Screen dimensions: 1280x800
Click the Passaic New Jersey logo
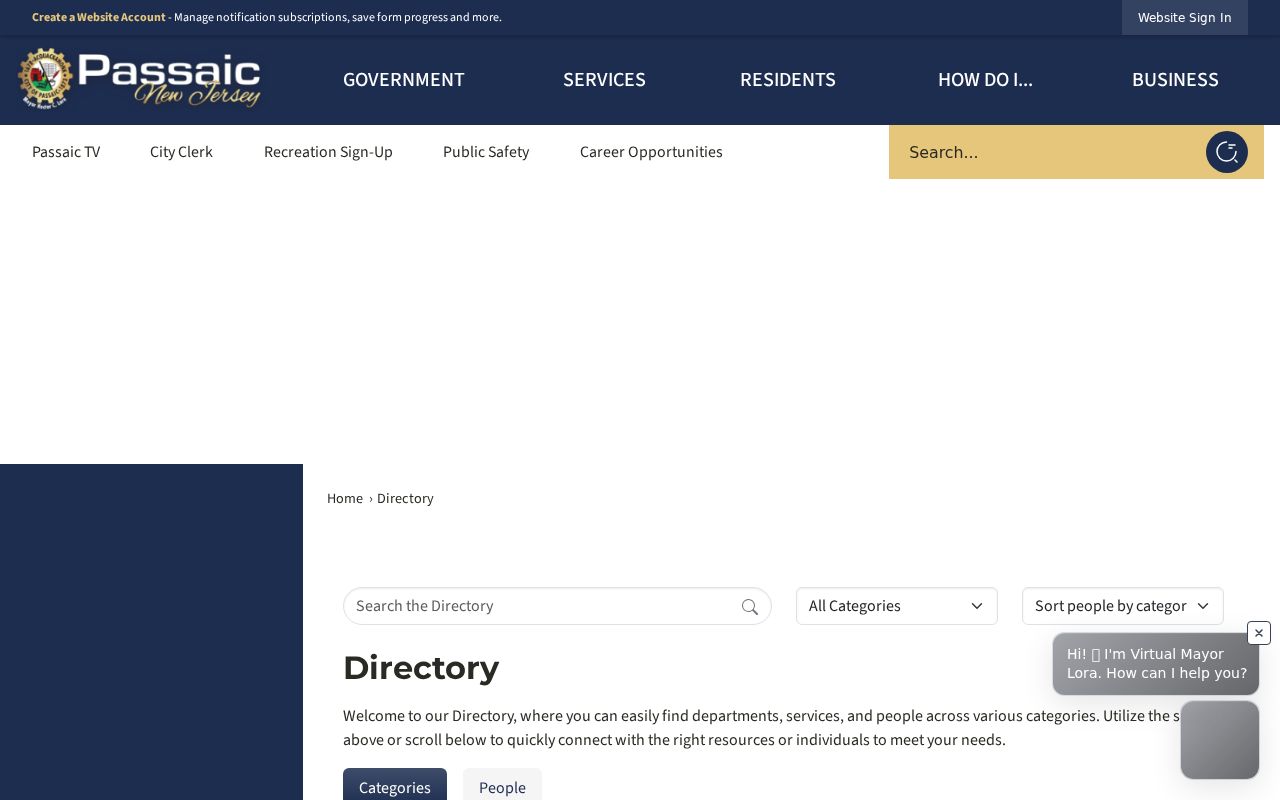pos(140,79)
